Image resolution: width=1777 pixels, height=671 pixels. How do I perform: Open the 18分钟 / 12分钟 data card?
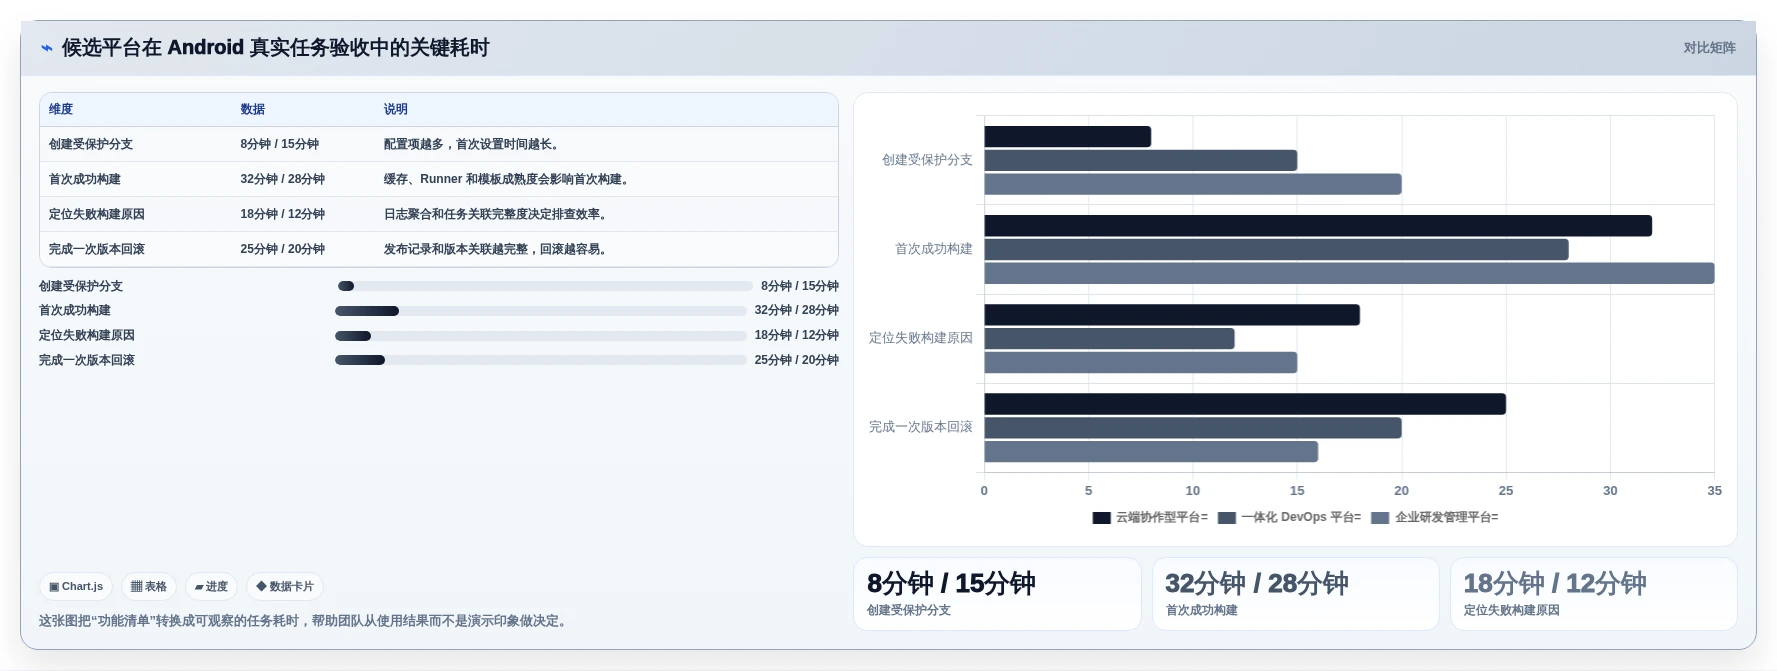point(1594,594)
